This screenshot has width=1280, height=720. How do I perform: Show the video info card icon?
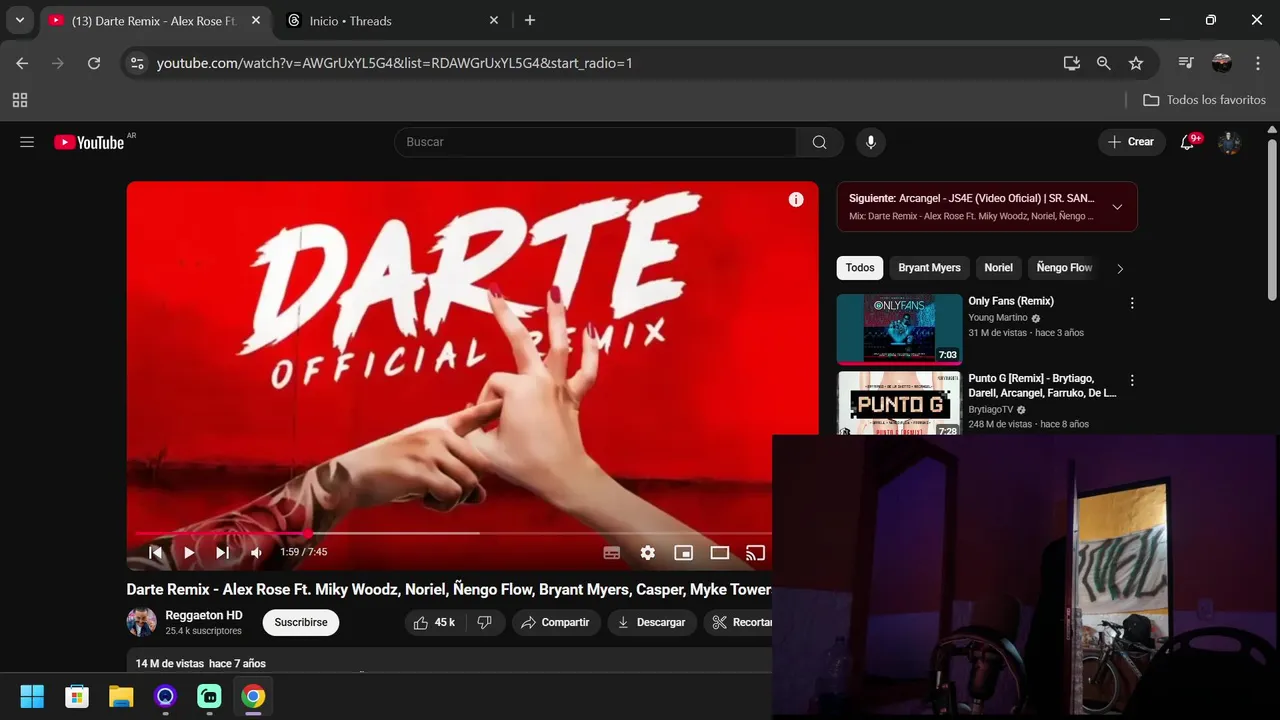point(796,199)
